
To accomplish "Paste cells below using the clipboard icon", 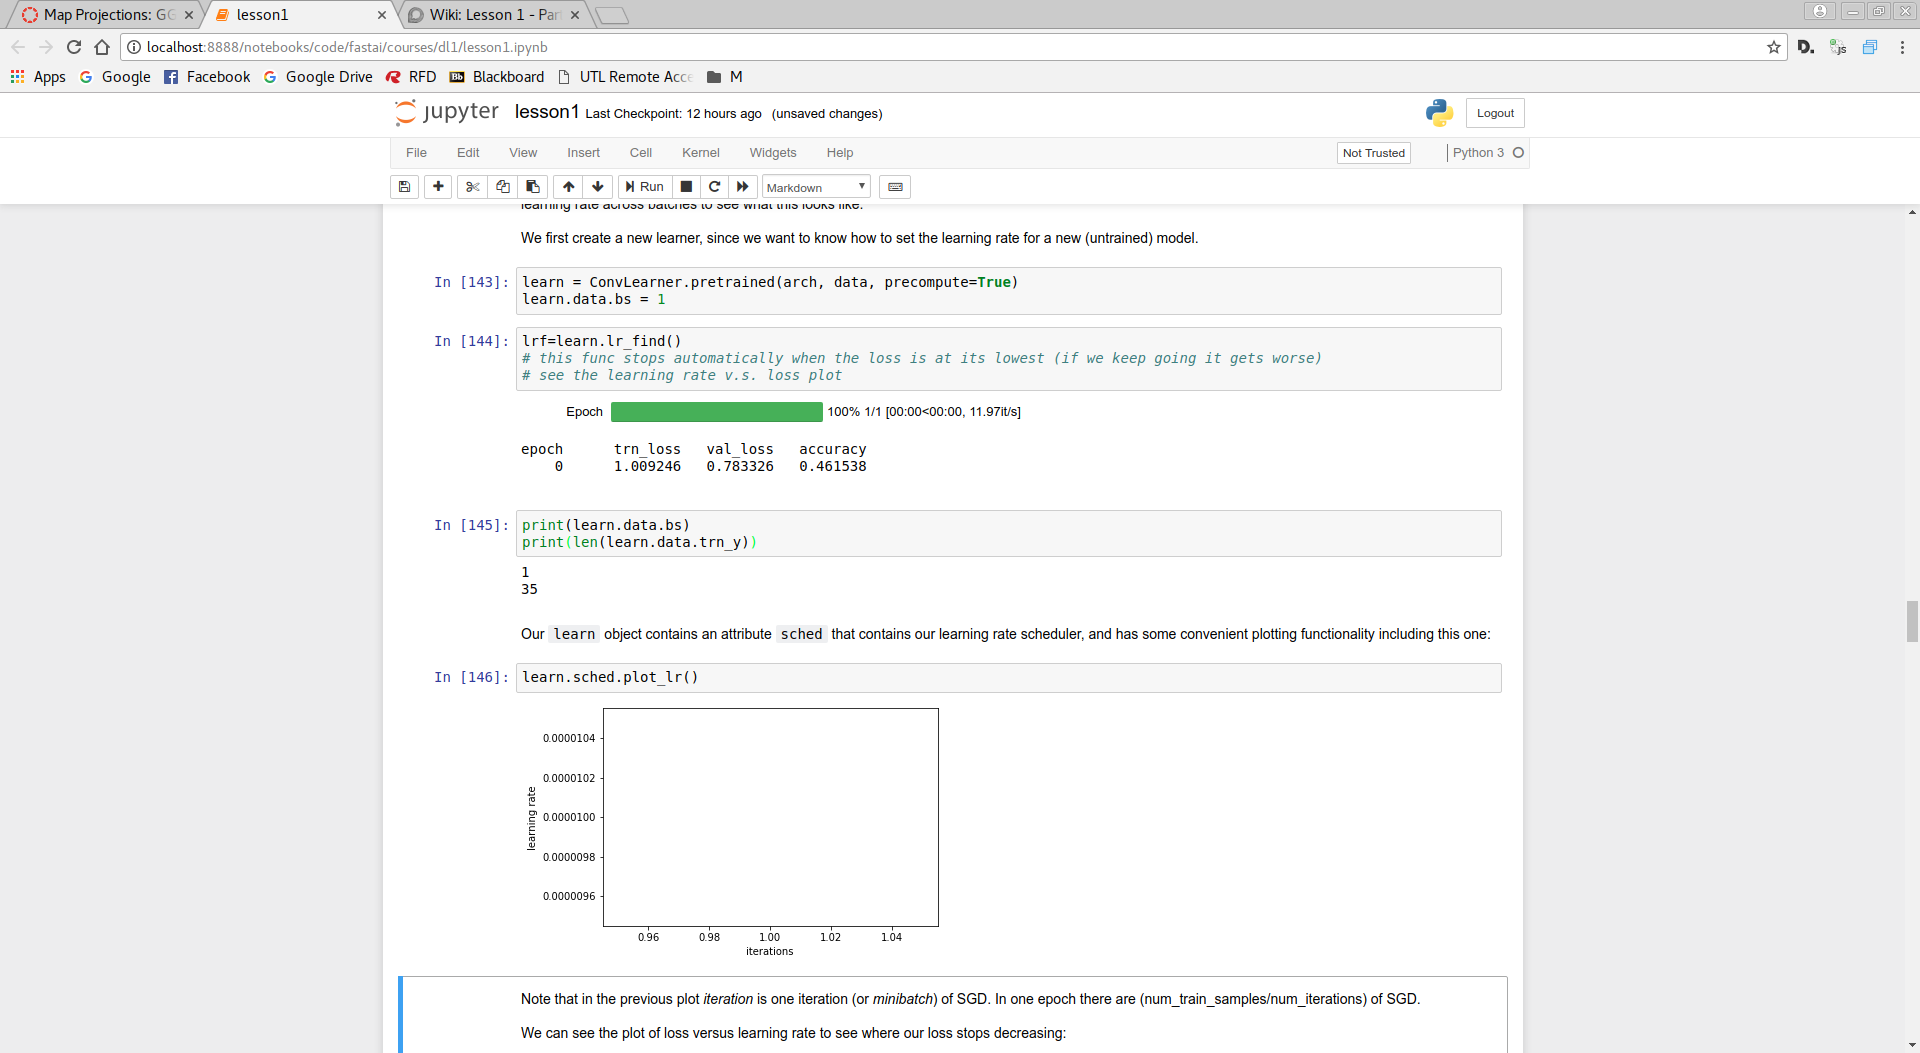I will pos(533,187).
